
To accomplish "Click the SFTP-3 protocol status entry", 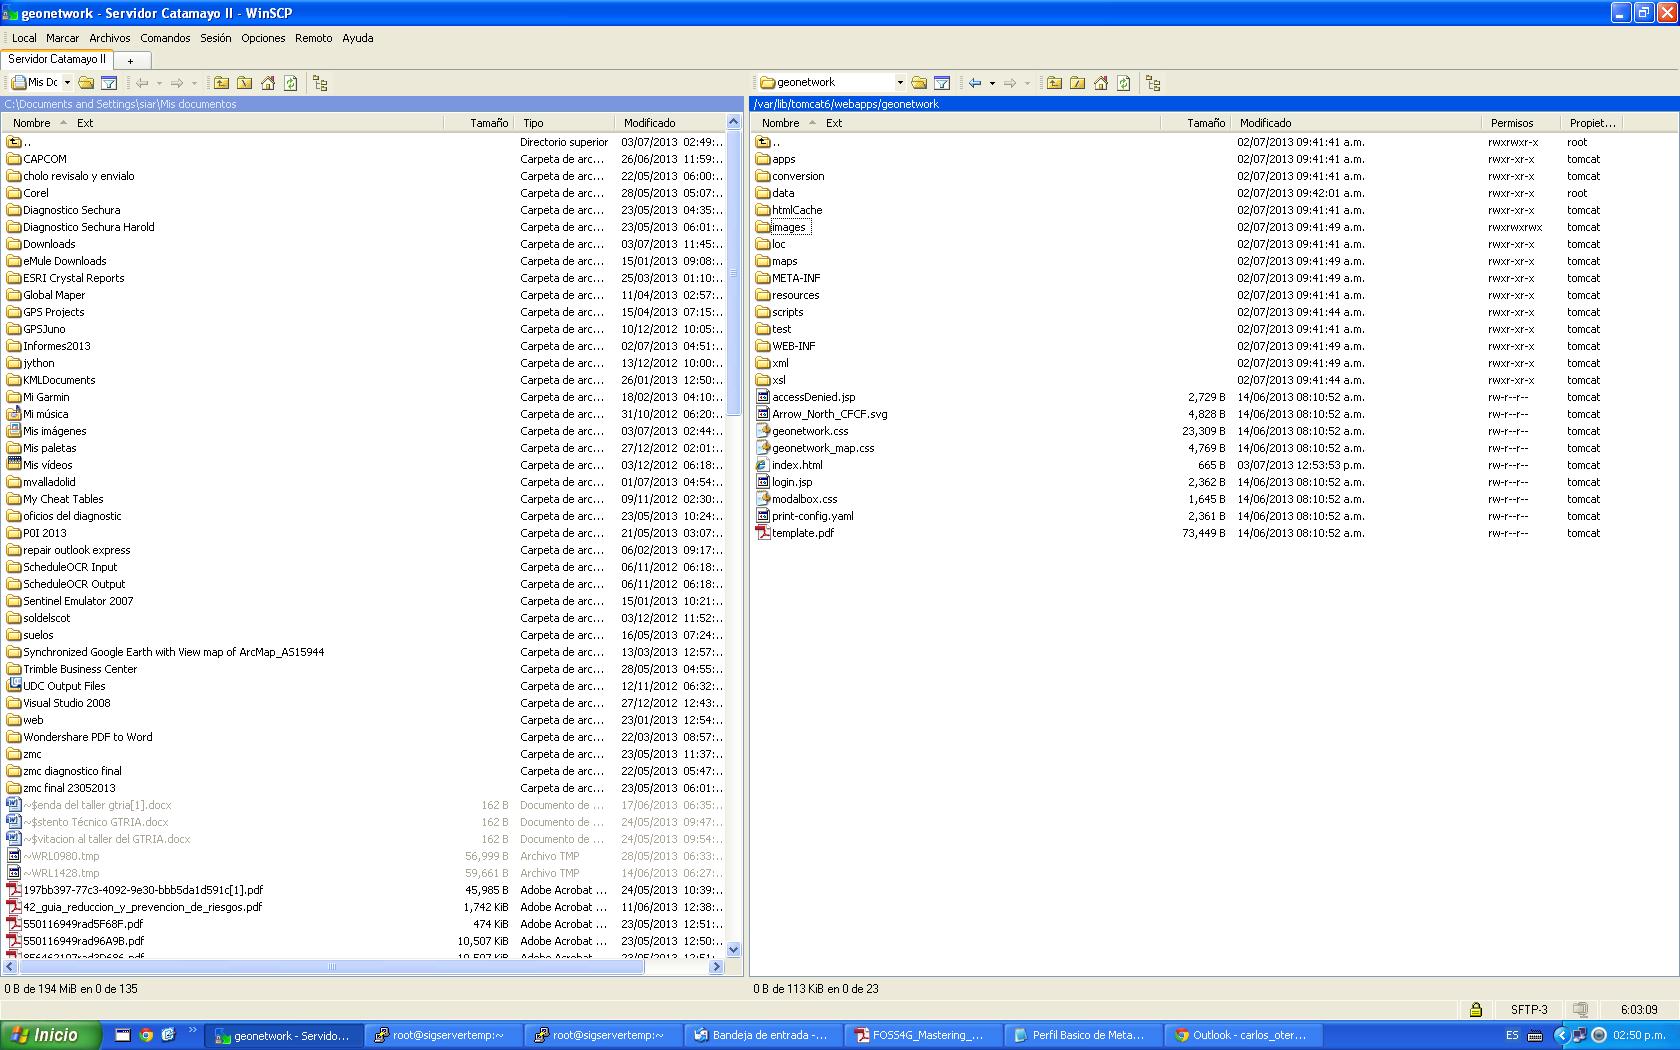I will point(1529,1009).
